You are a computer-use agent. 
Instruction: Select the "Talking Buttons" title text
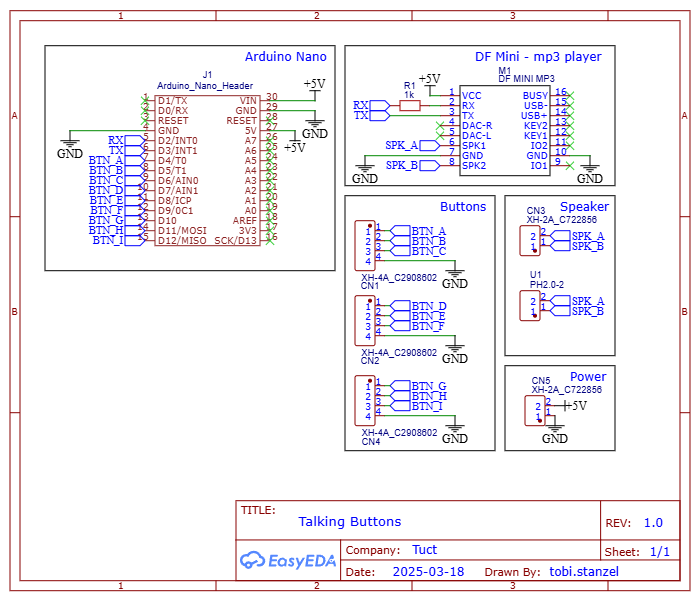tap(349, 522)
